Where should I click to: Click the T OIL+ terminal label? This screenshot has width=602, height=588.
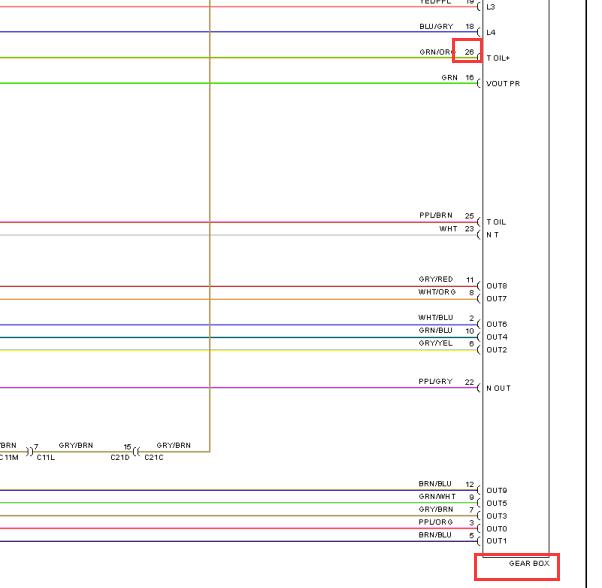[x=498, y=59]
